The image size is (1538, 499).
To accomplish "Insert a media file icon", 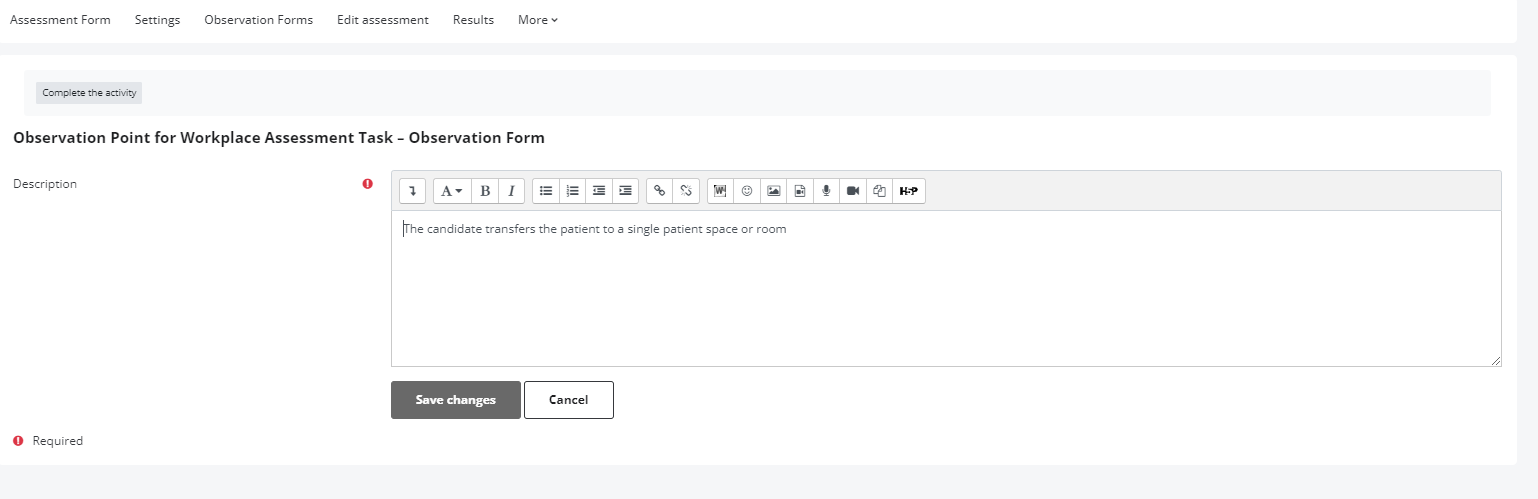I will tap(800, 191).
